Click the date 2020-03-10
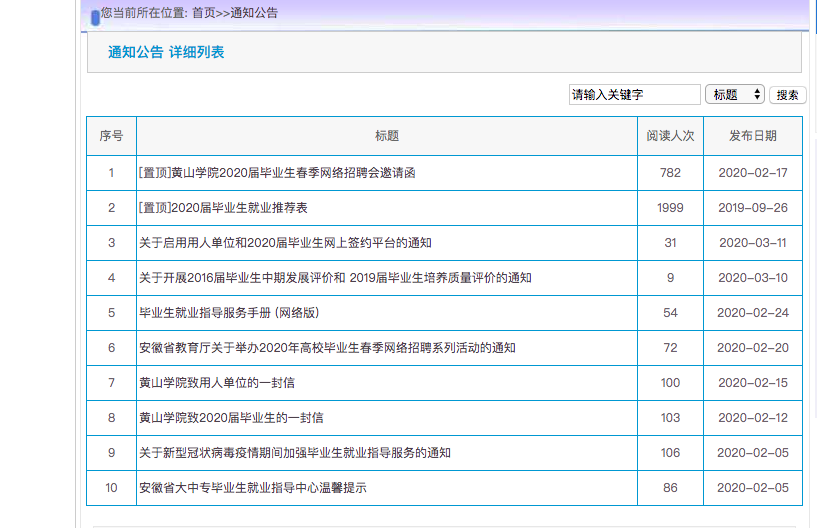This screenshot has width=817, height=528. 753,277
